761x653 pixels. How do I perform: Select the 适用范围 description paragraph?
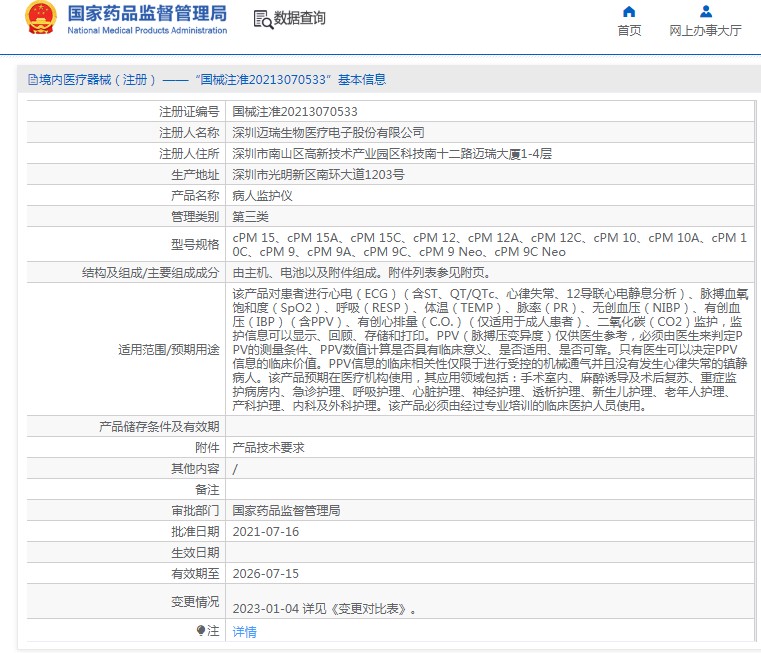[490, 350]
